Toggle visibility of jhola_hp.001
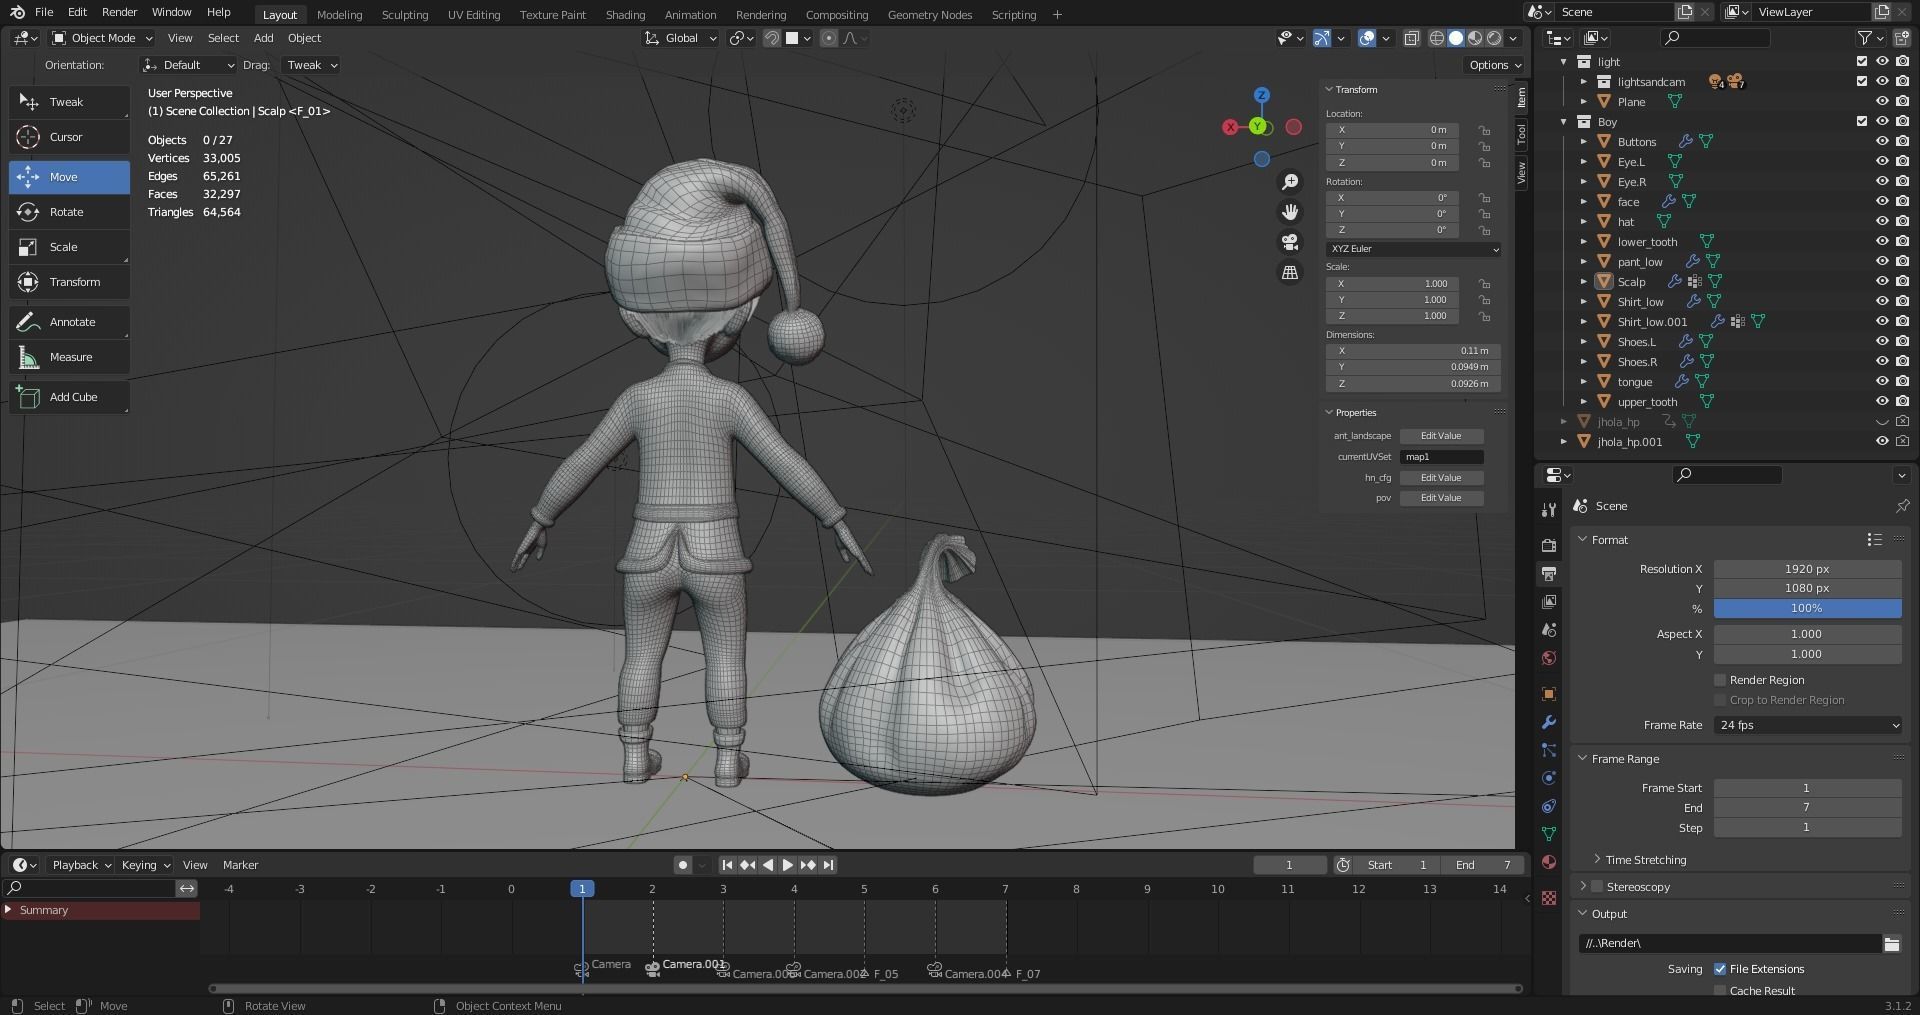The image size is (1920, 1015). (1882, 441)
